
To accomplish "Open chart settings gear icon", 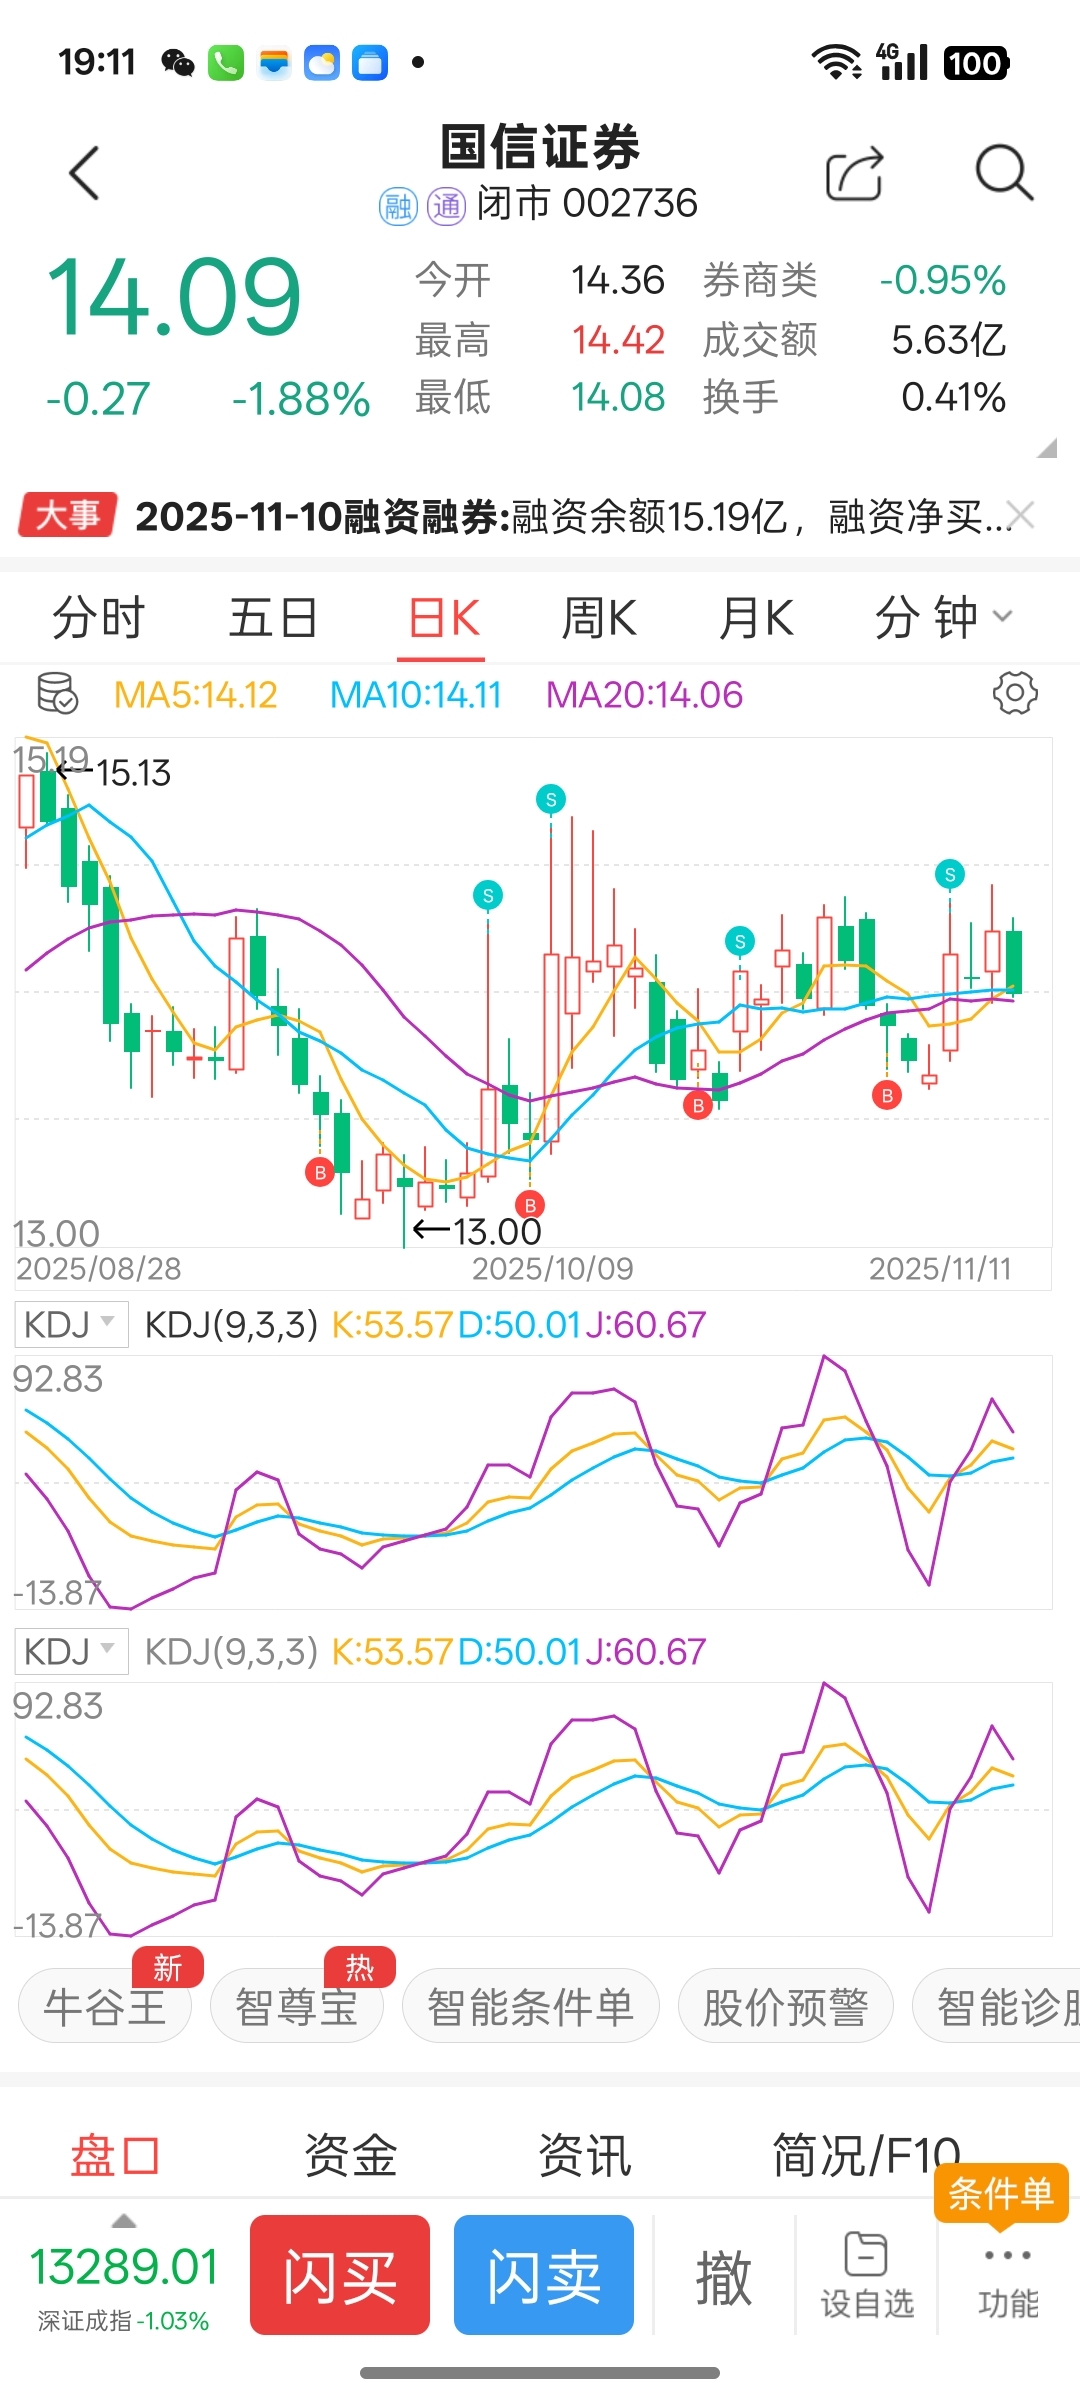I will (x=1015, y=693).
